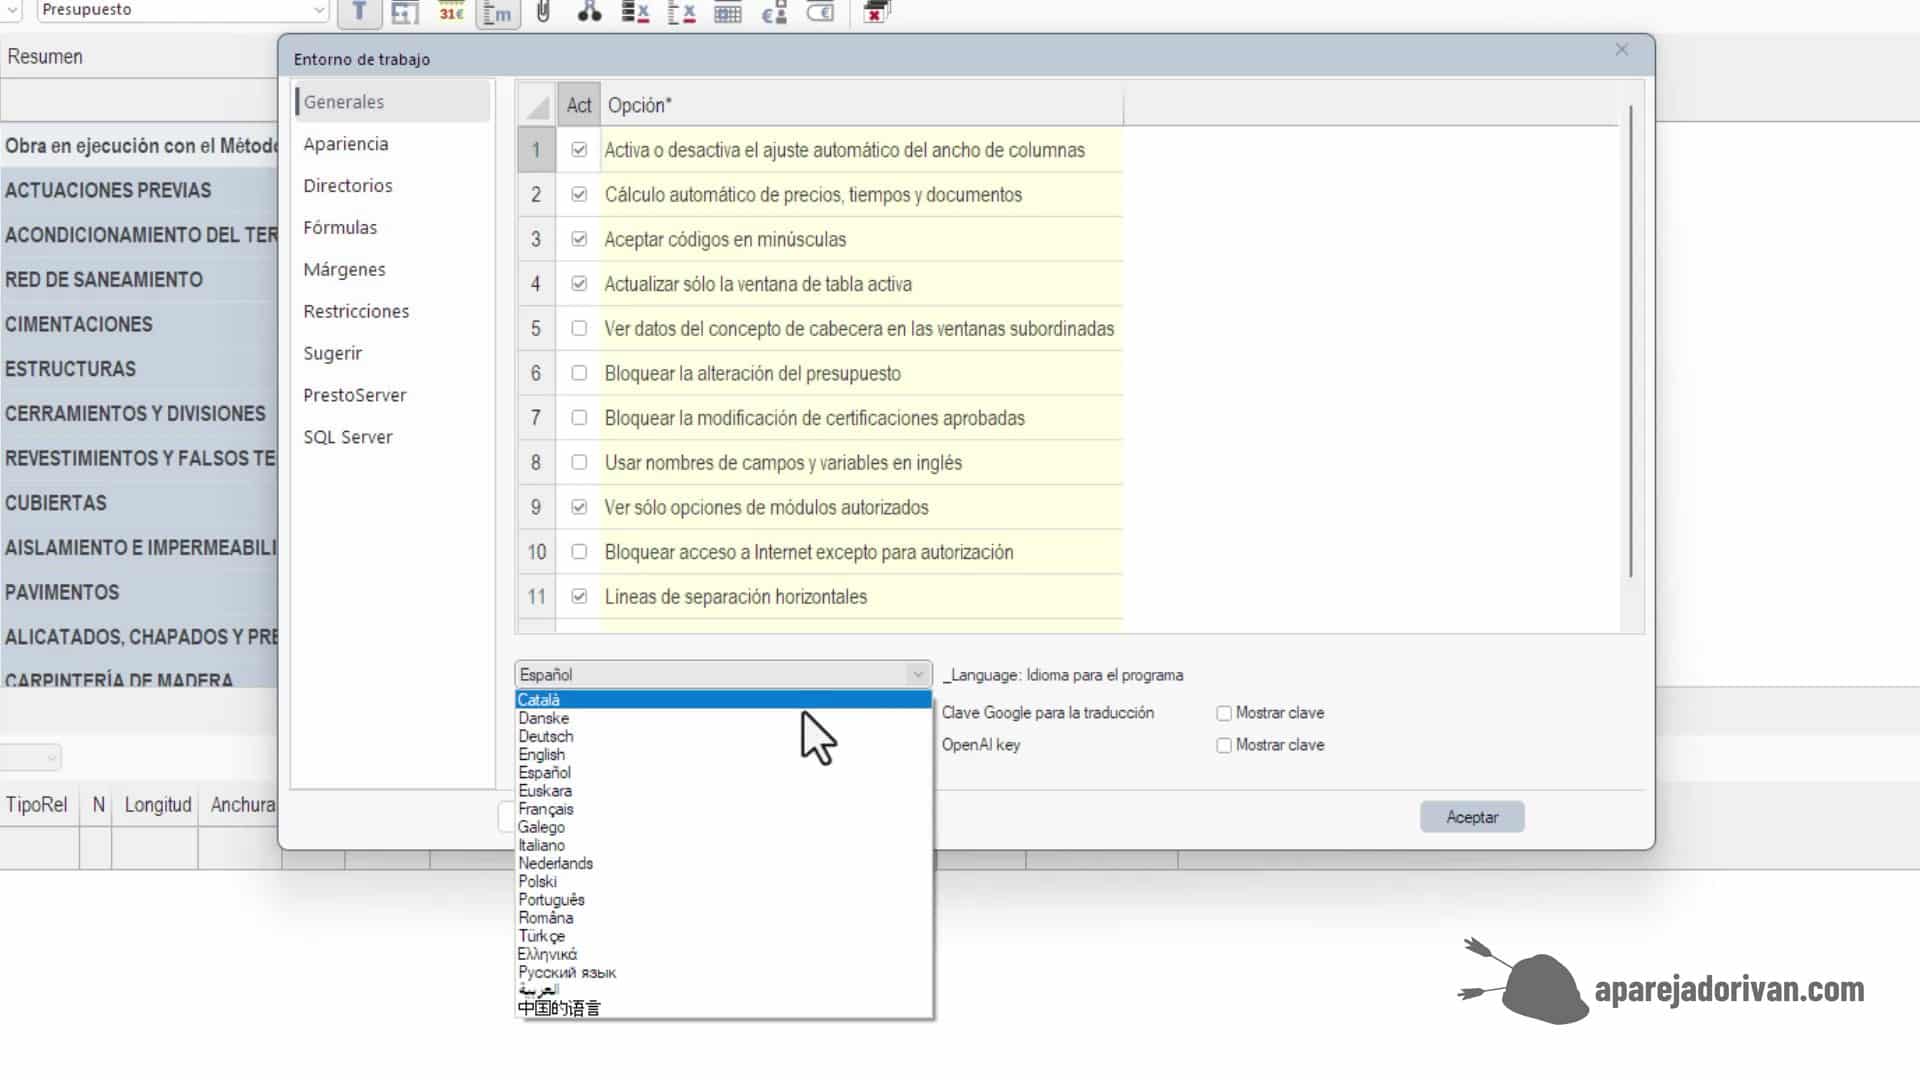Click the 31€ price toolbar icon
The image size is (1920, 1080).
pos(452,13)
